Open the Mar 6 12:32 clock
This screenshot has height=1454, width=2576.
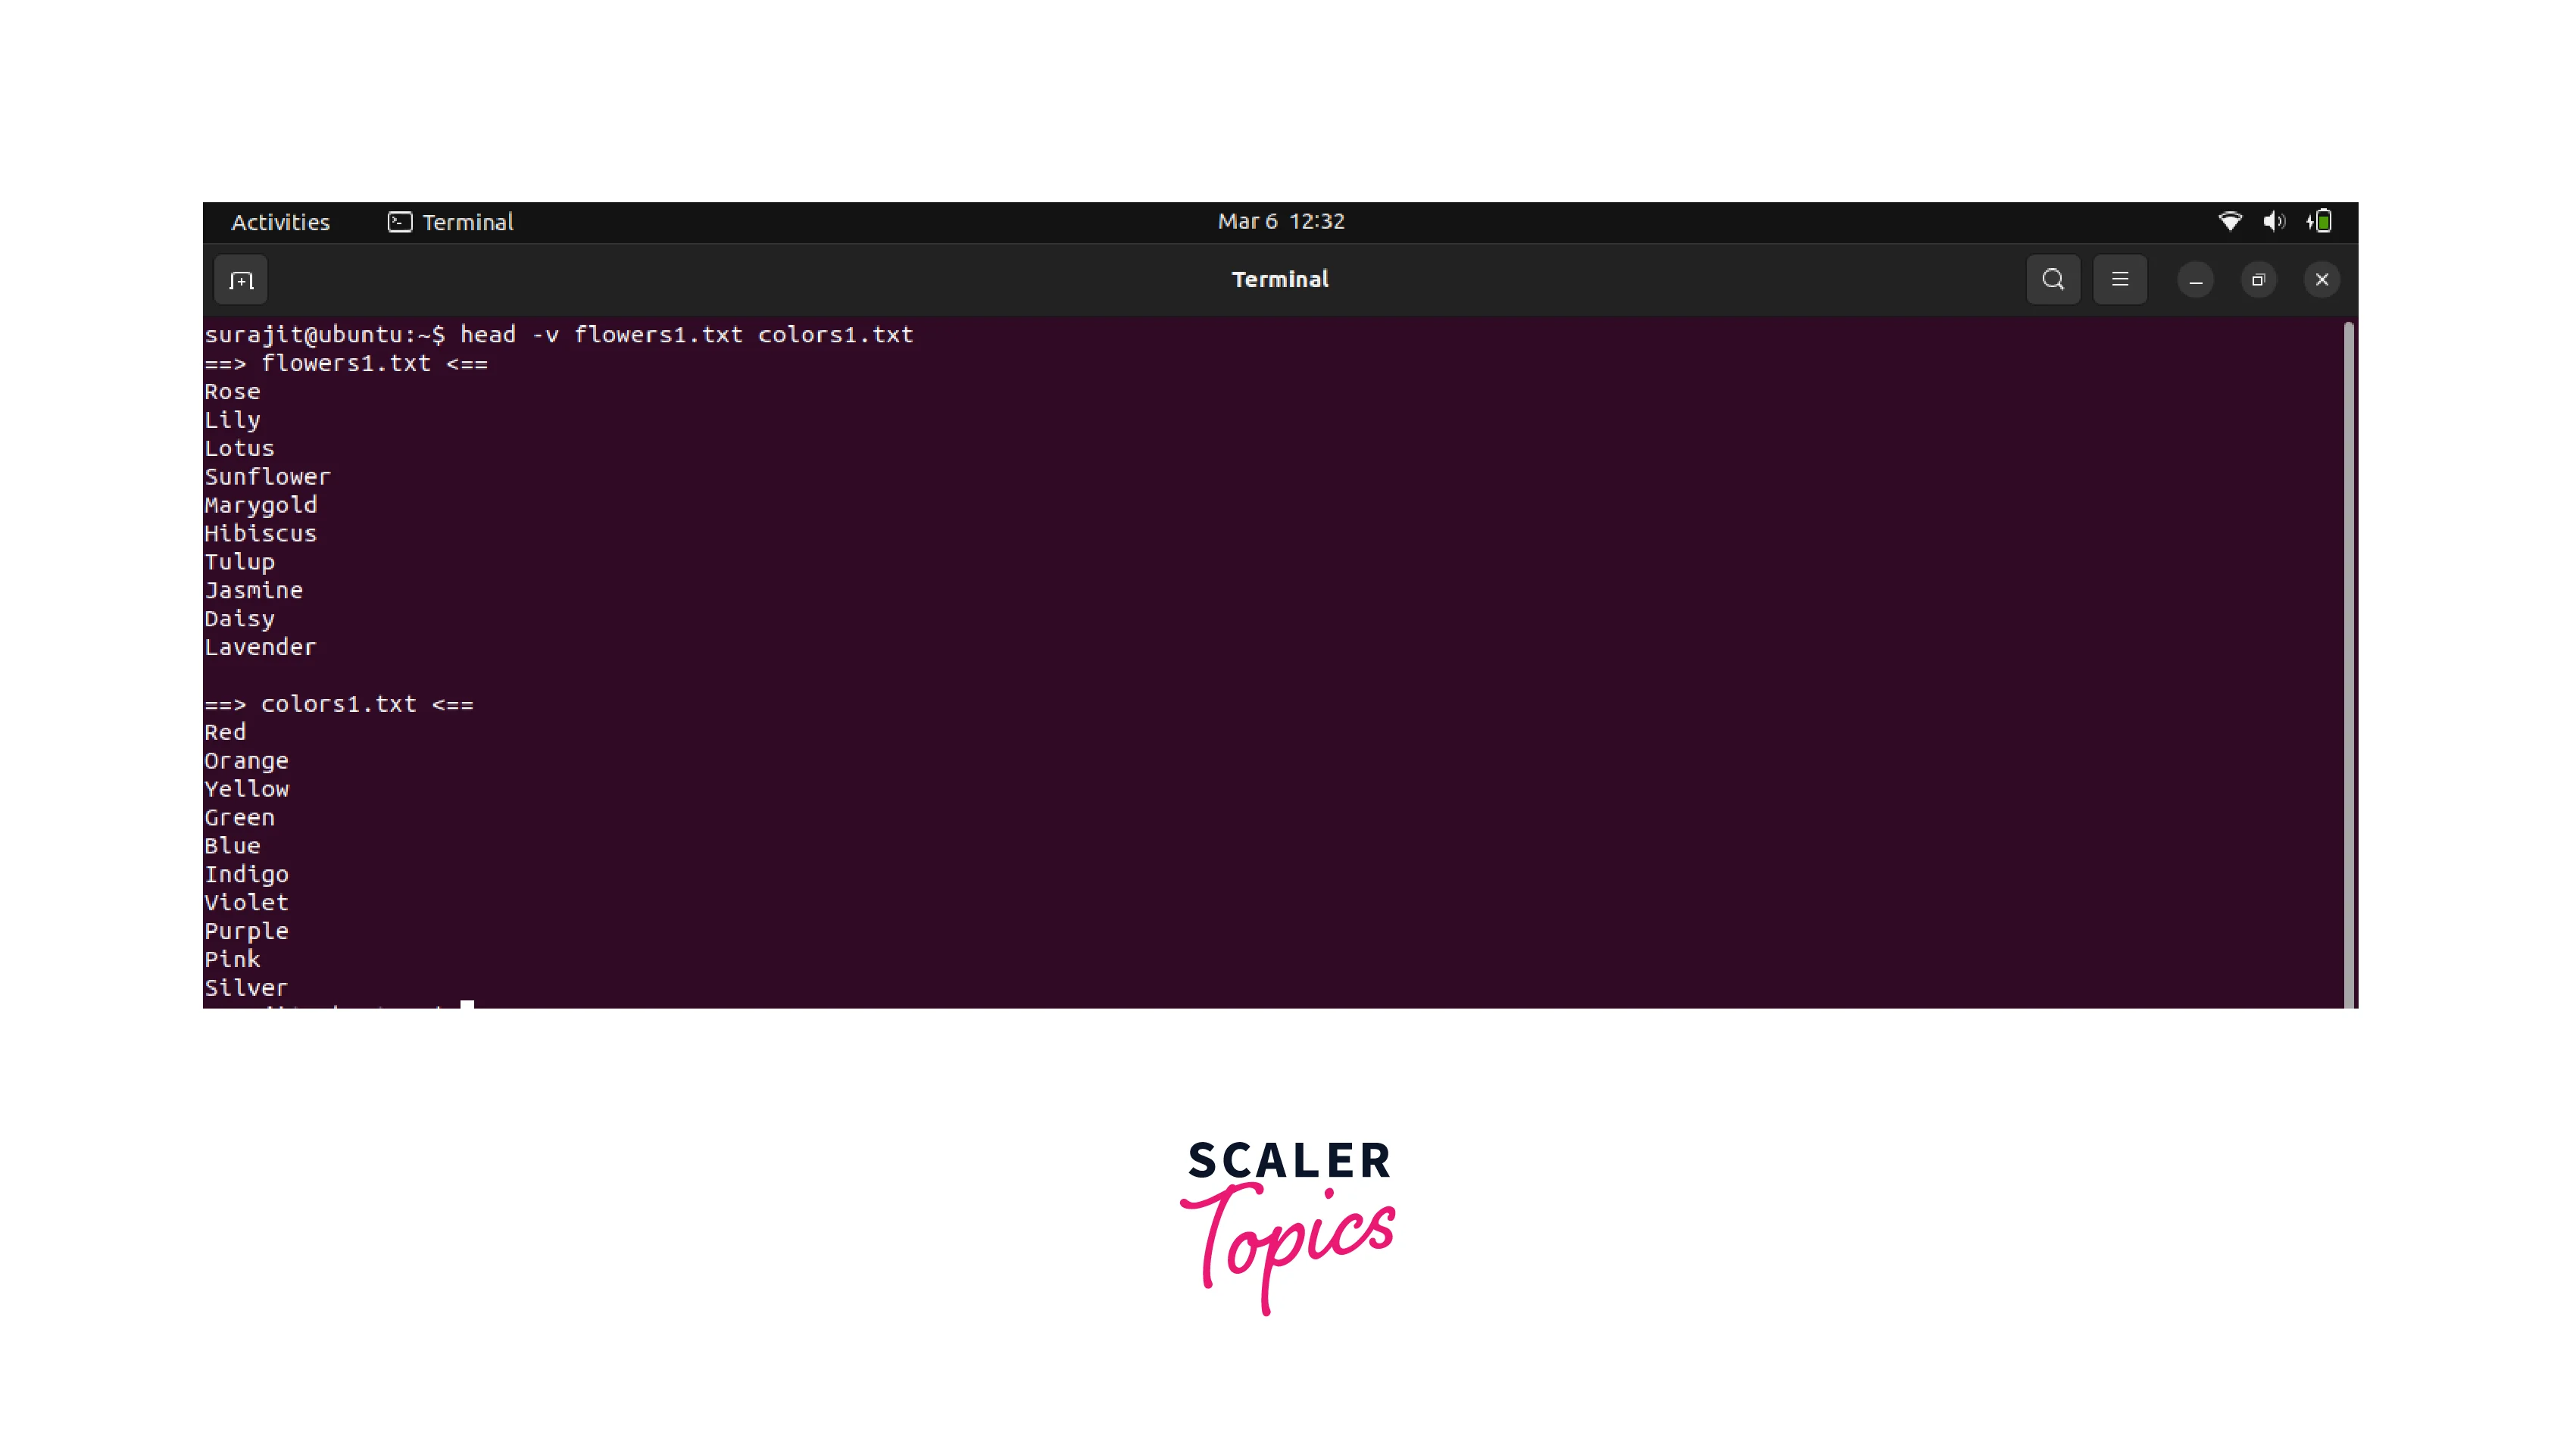tap(1280, 221)
